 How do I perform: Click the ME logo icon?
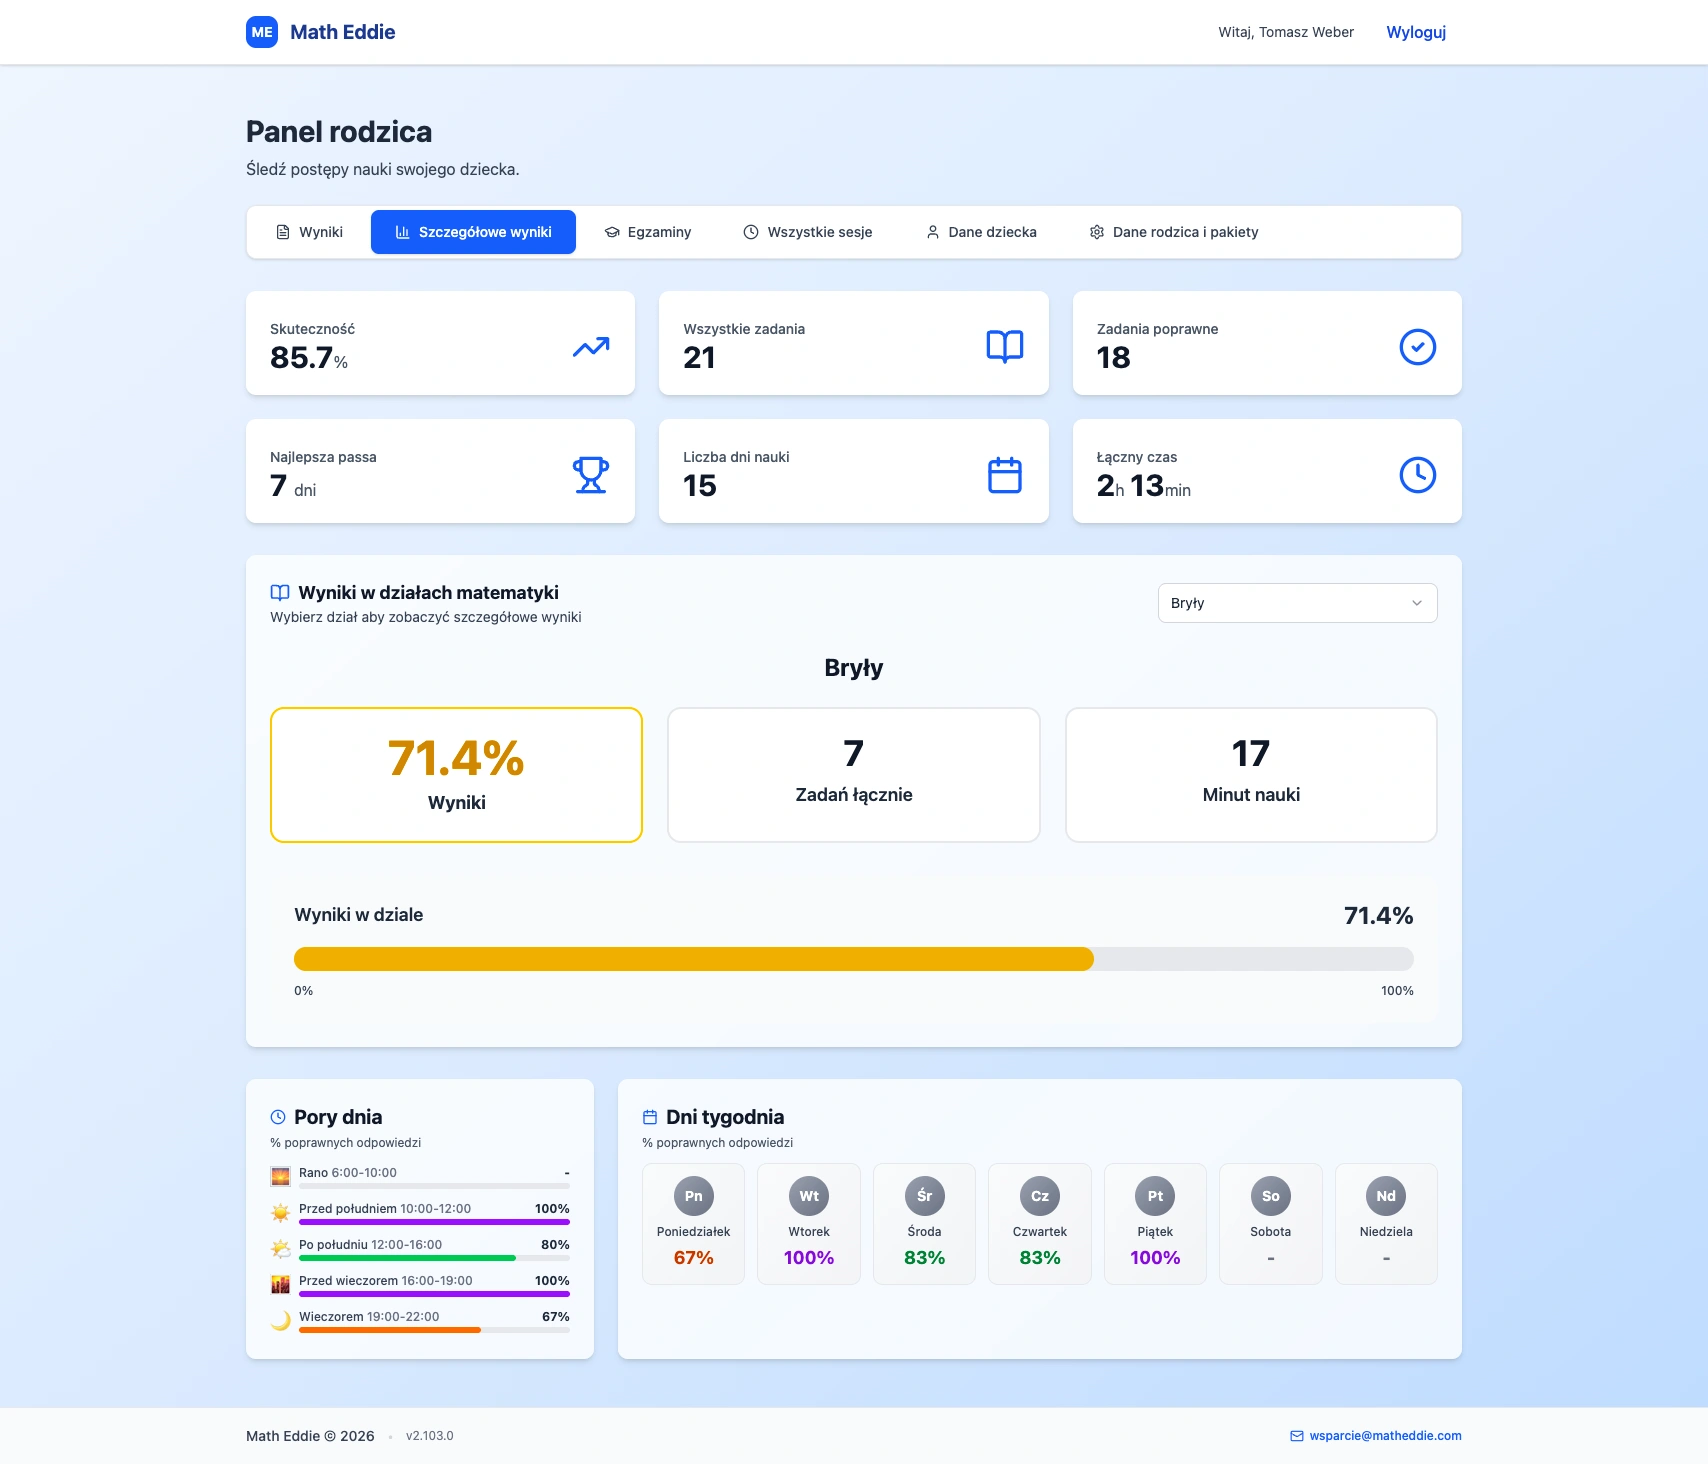point(262,32)
